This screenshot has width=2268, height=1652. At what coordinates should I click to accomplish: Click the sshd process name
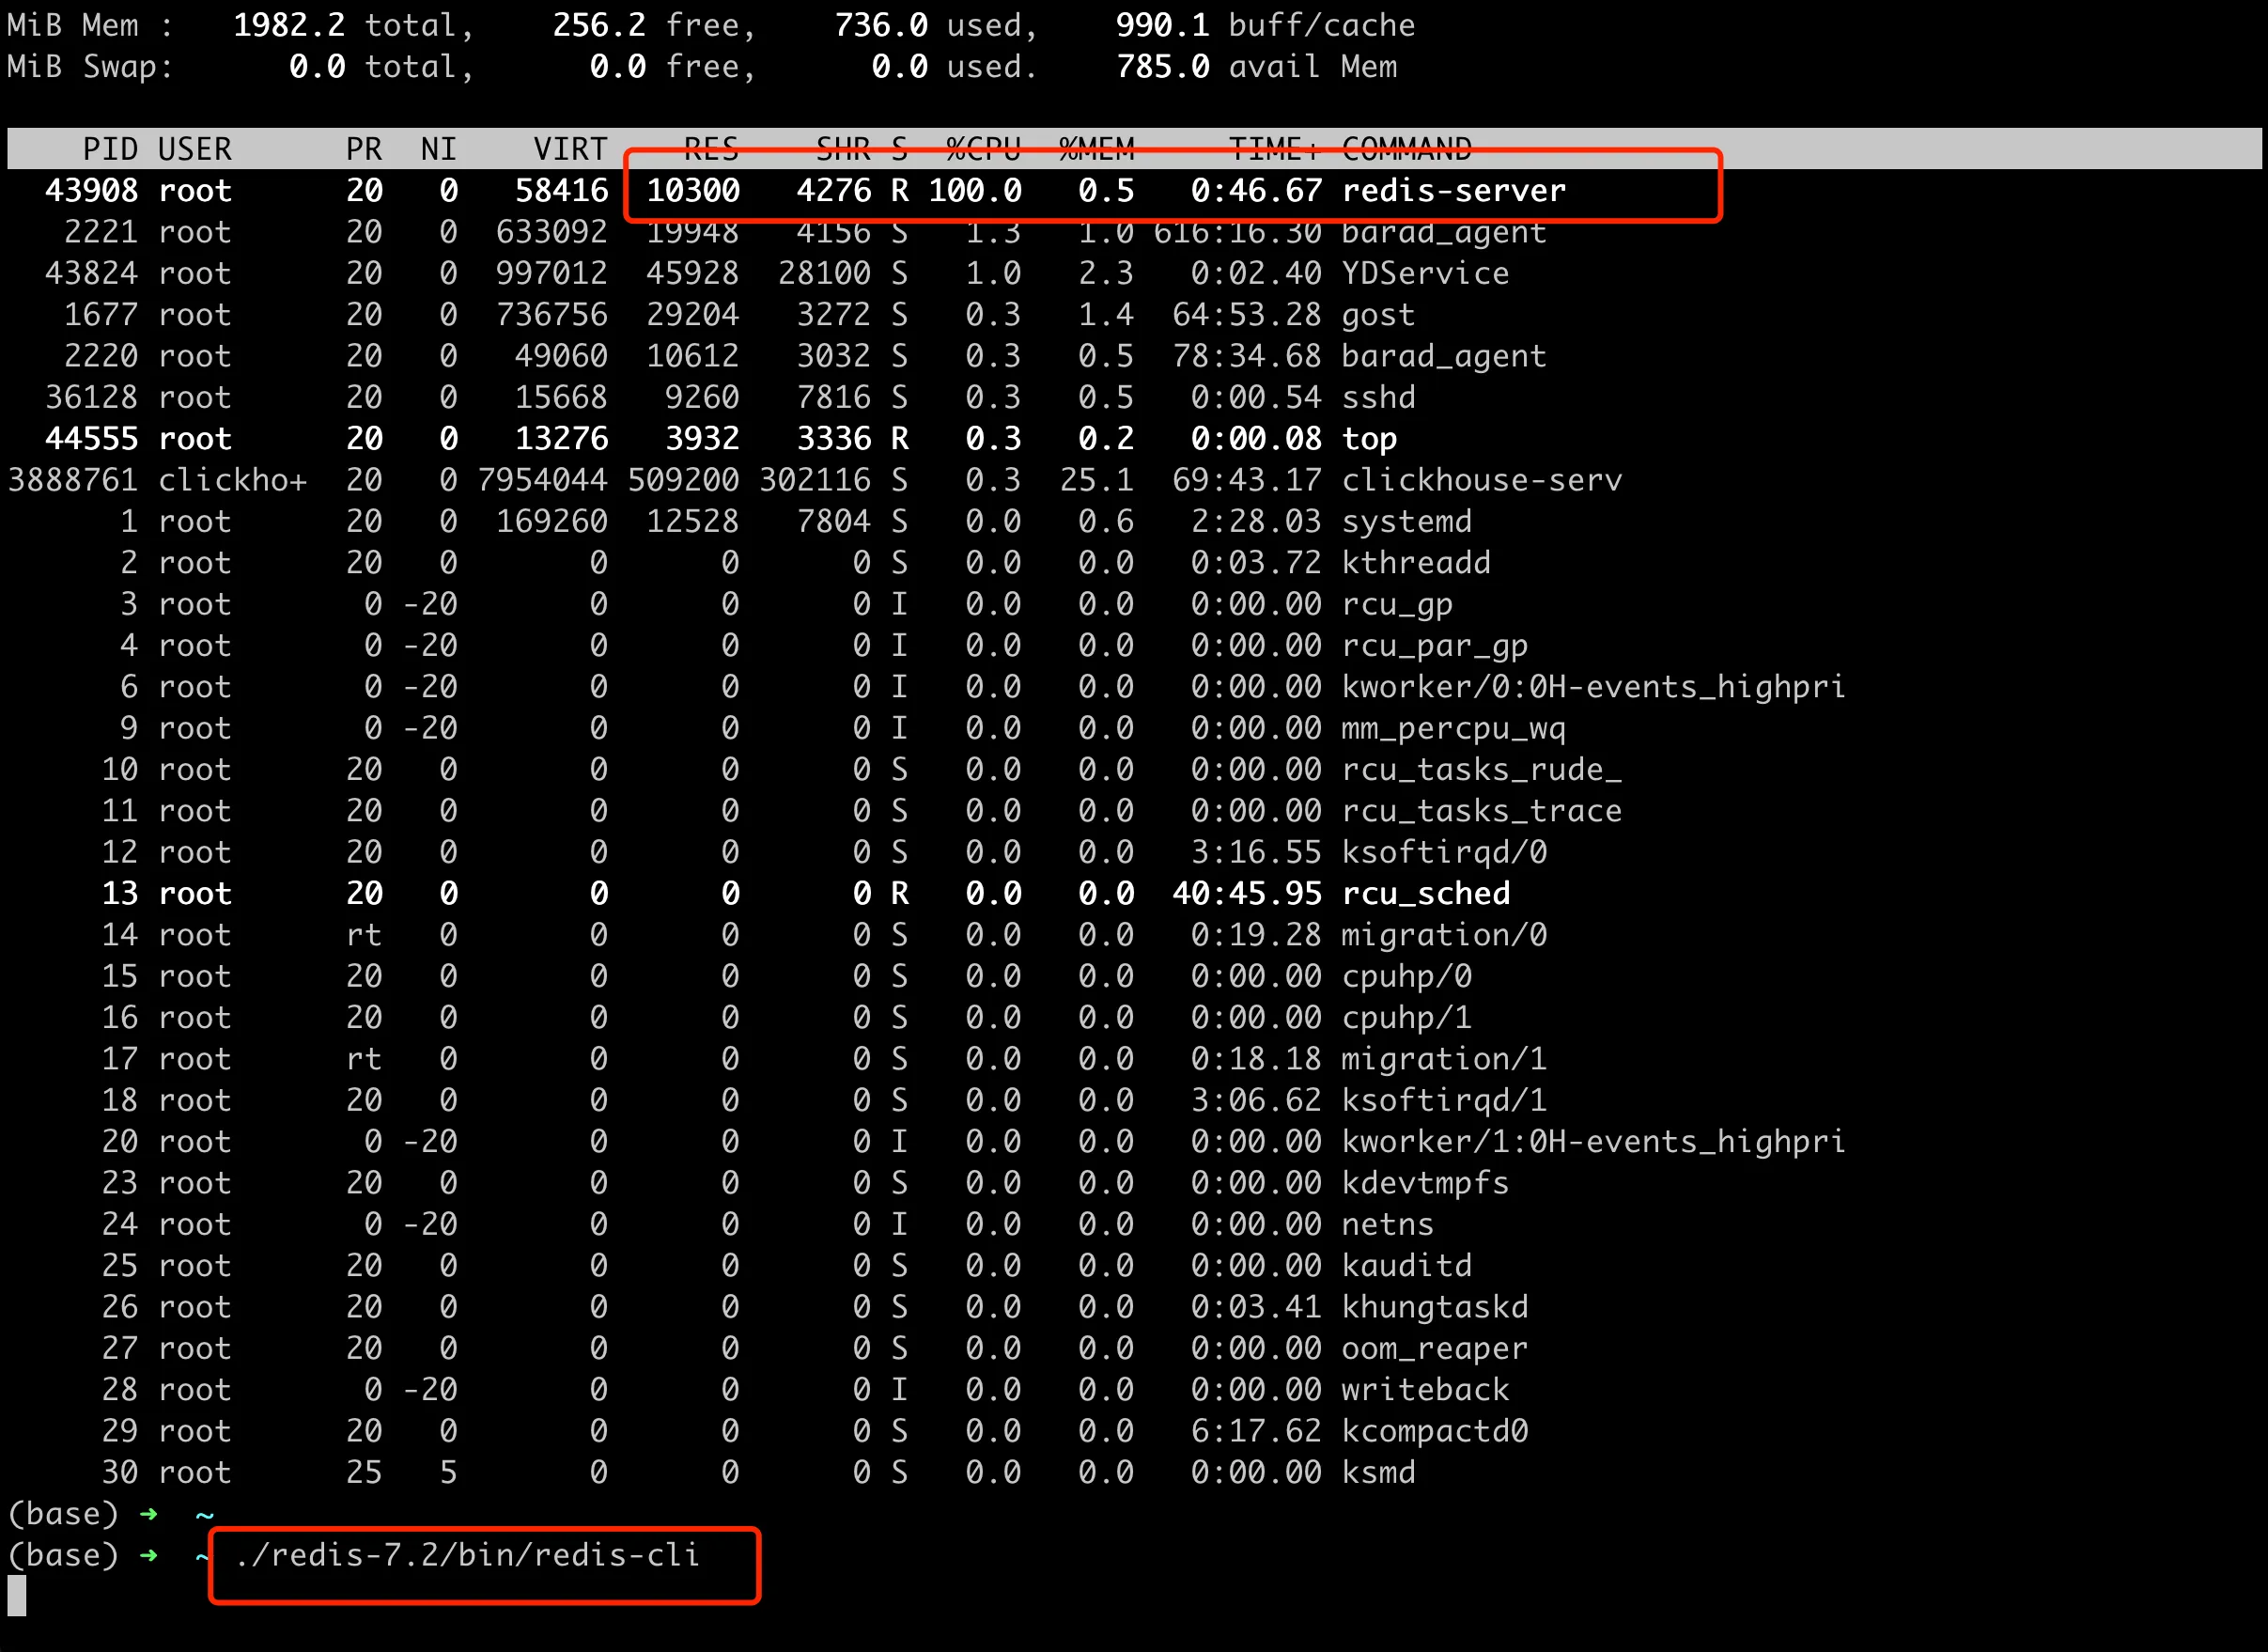[x=1378, y=397]
